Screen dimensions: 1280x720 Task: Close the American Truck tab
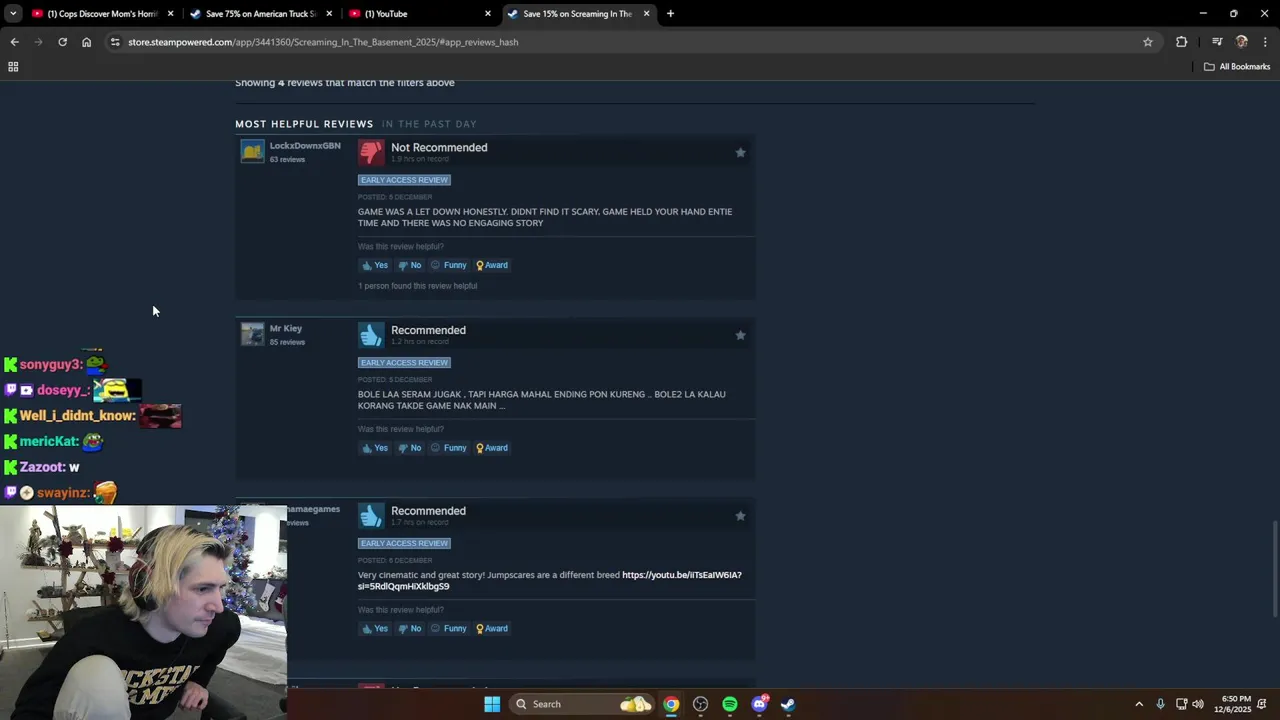pos(329,14)
